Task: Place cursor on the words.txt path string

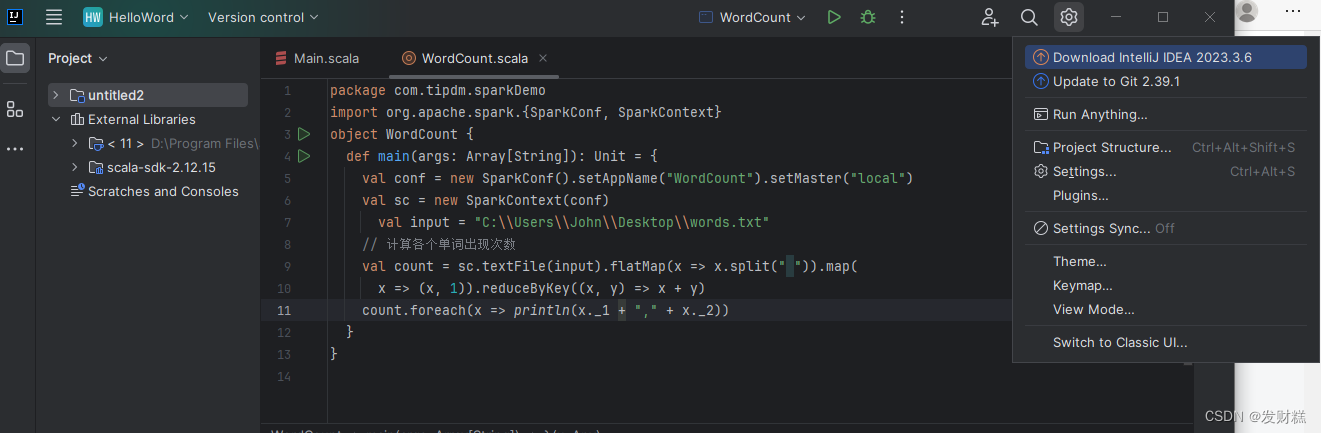Action: click(x=621, y=222)
